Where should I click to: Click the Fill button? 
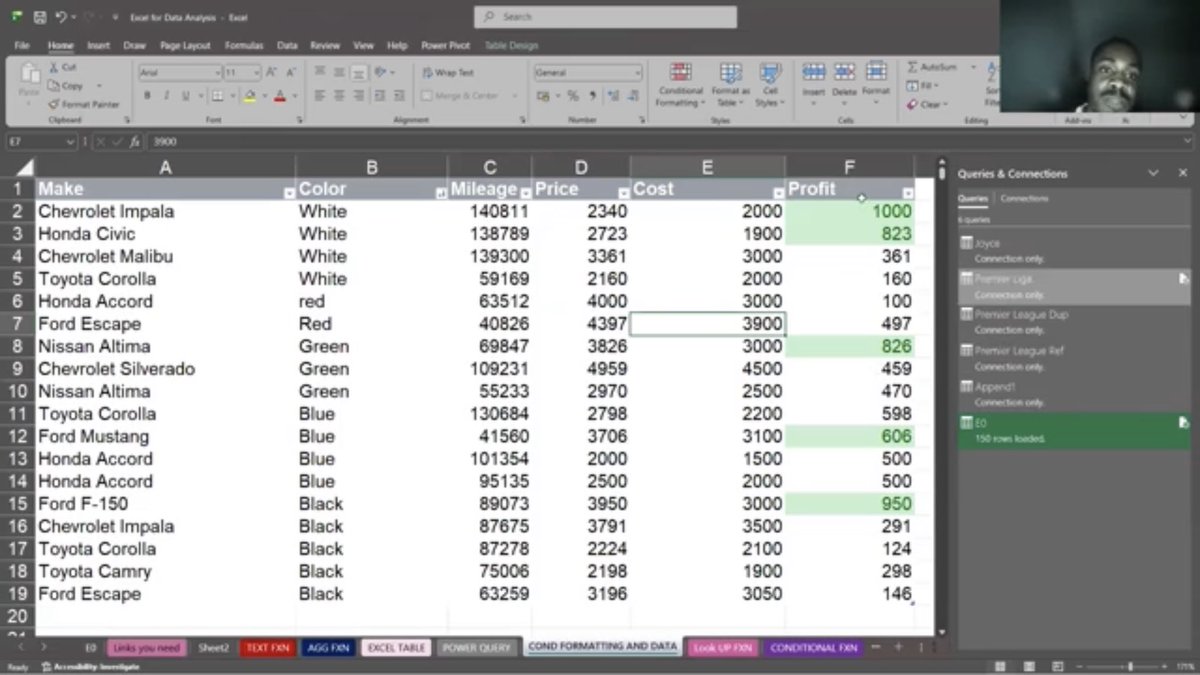pos(925,86)
